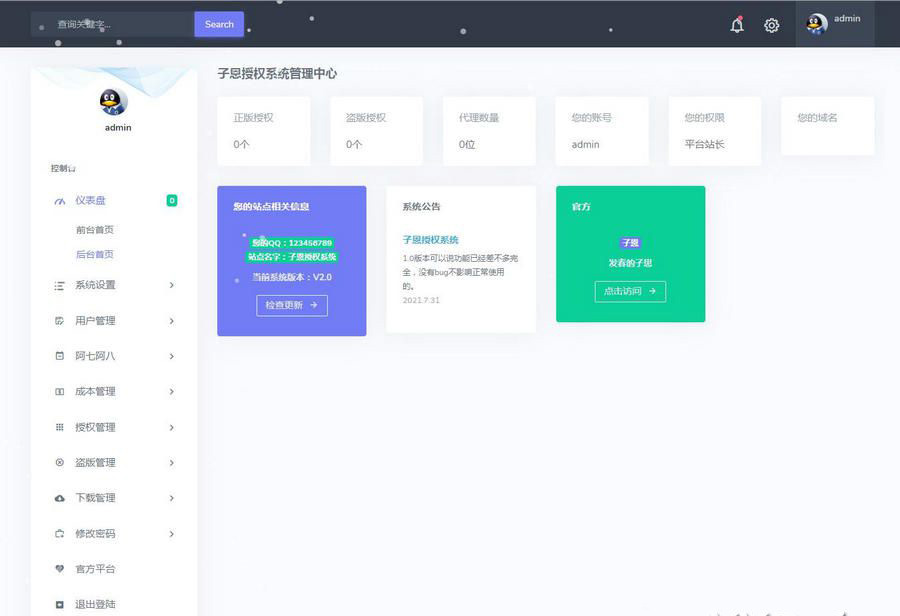Click the 下载管理 cloud icon

click(59, 498)
